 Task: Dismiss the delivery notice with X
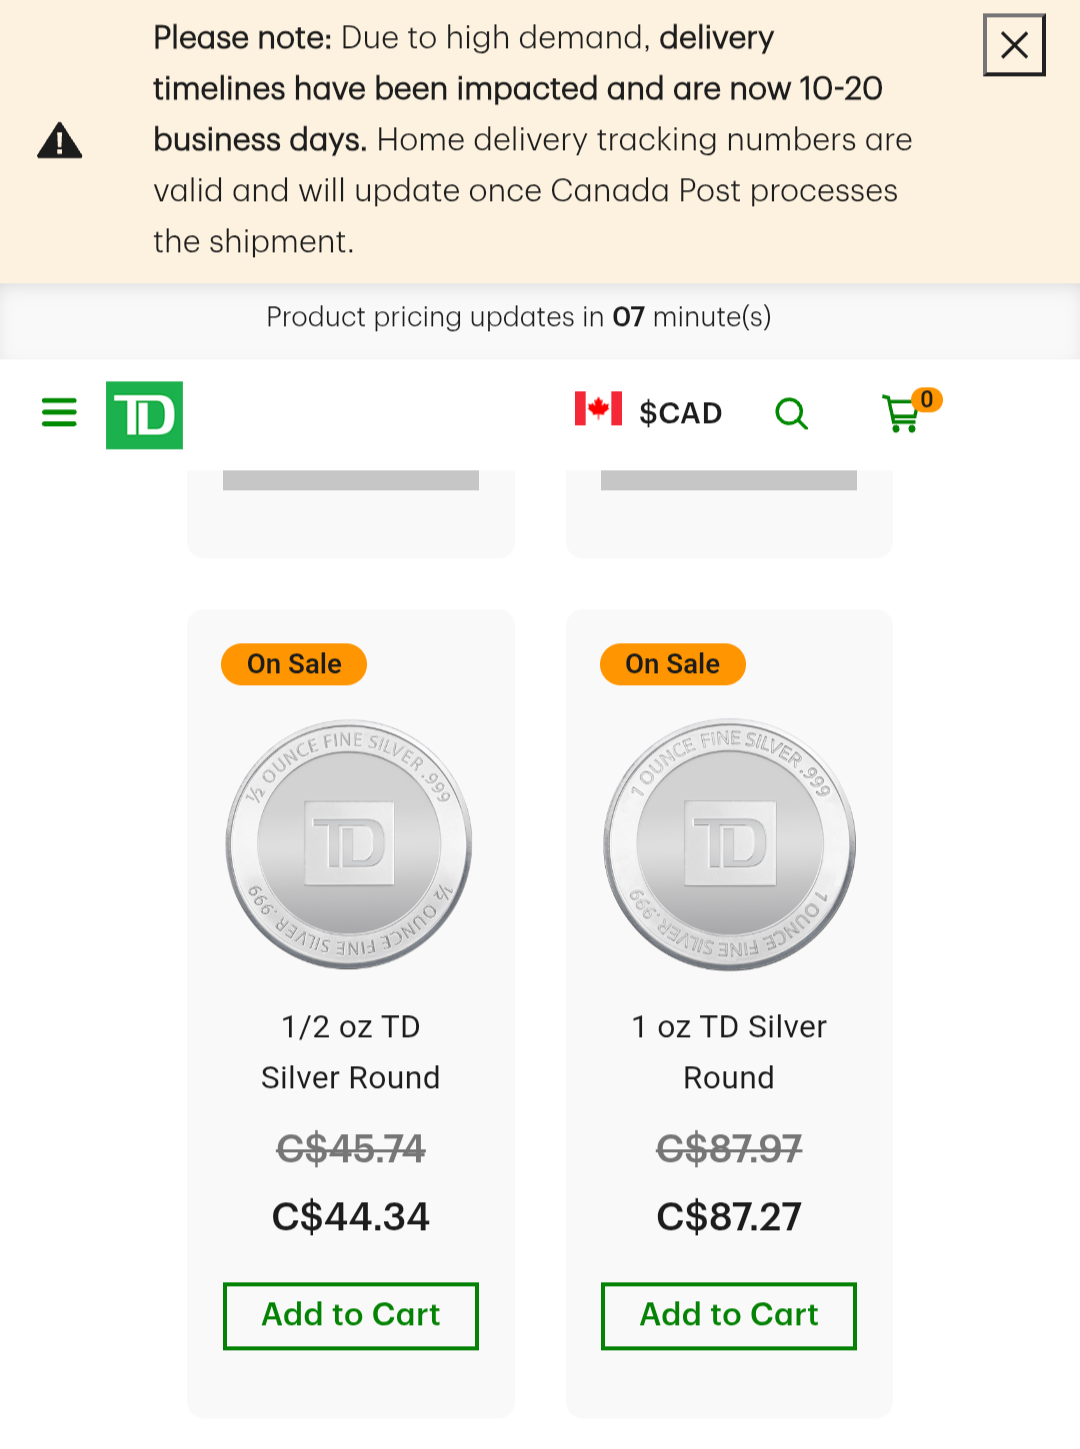(1014, 45)
